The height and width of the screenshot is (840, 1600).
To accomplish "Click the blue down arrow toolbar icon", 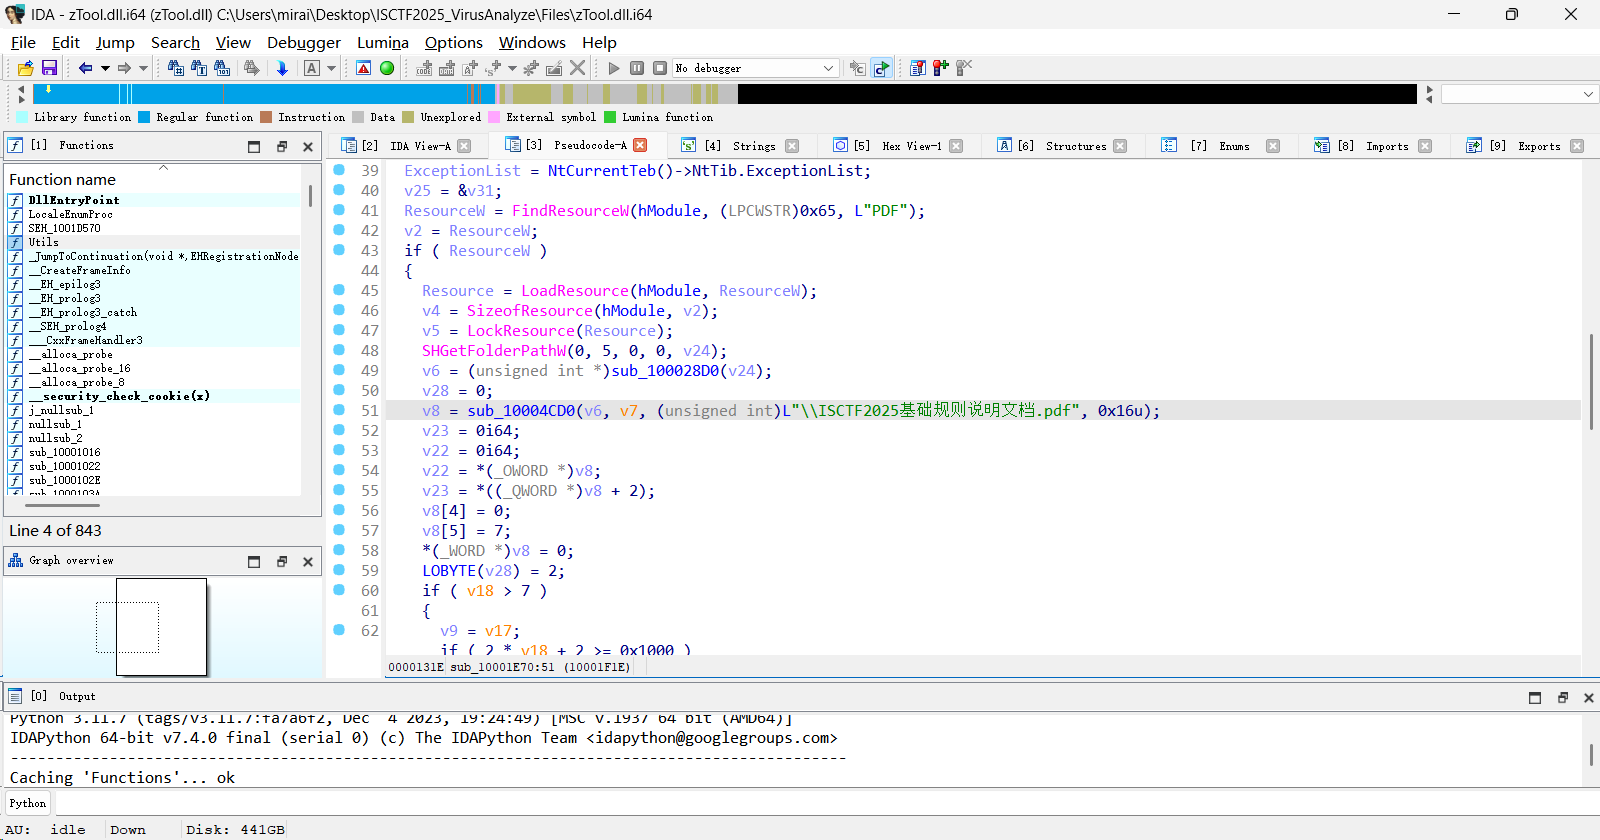I will 282,68.
